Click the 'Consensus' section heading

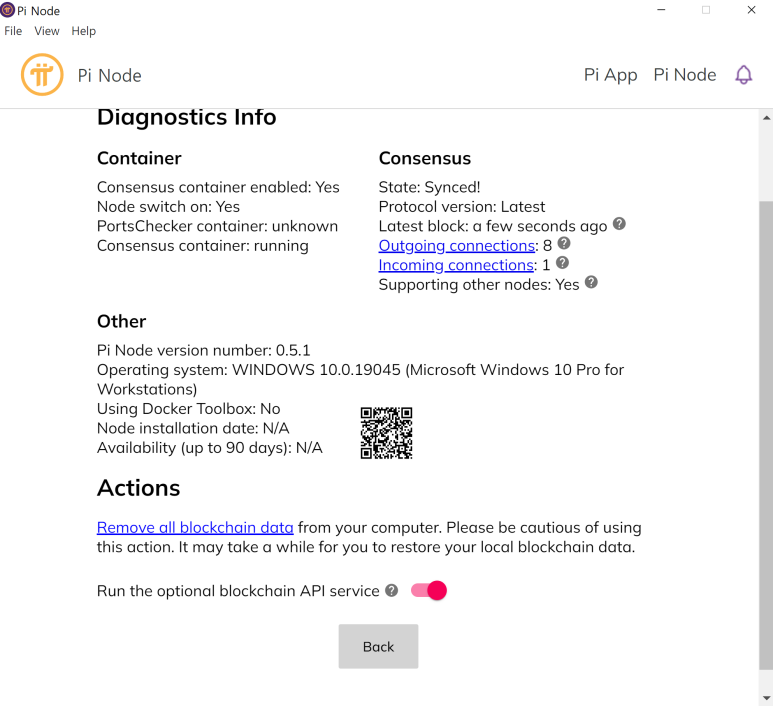[424, 158]
